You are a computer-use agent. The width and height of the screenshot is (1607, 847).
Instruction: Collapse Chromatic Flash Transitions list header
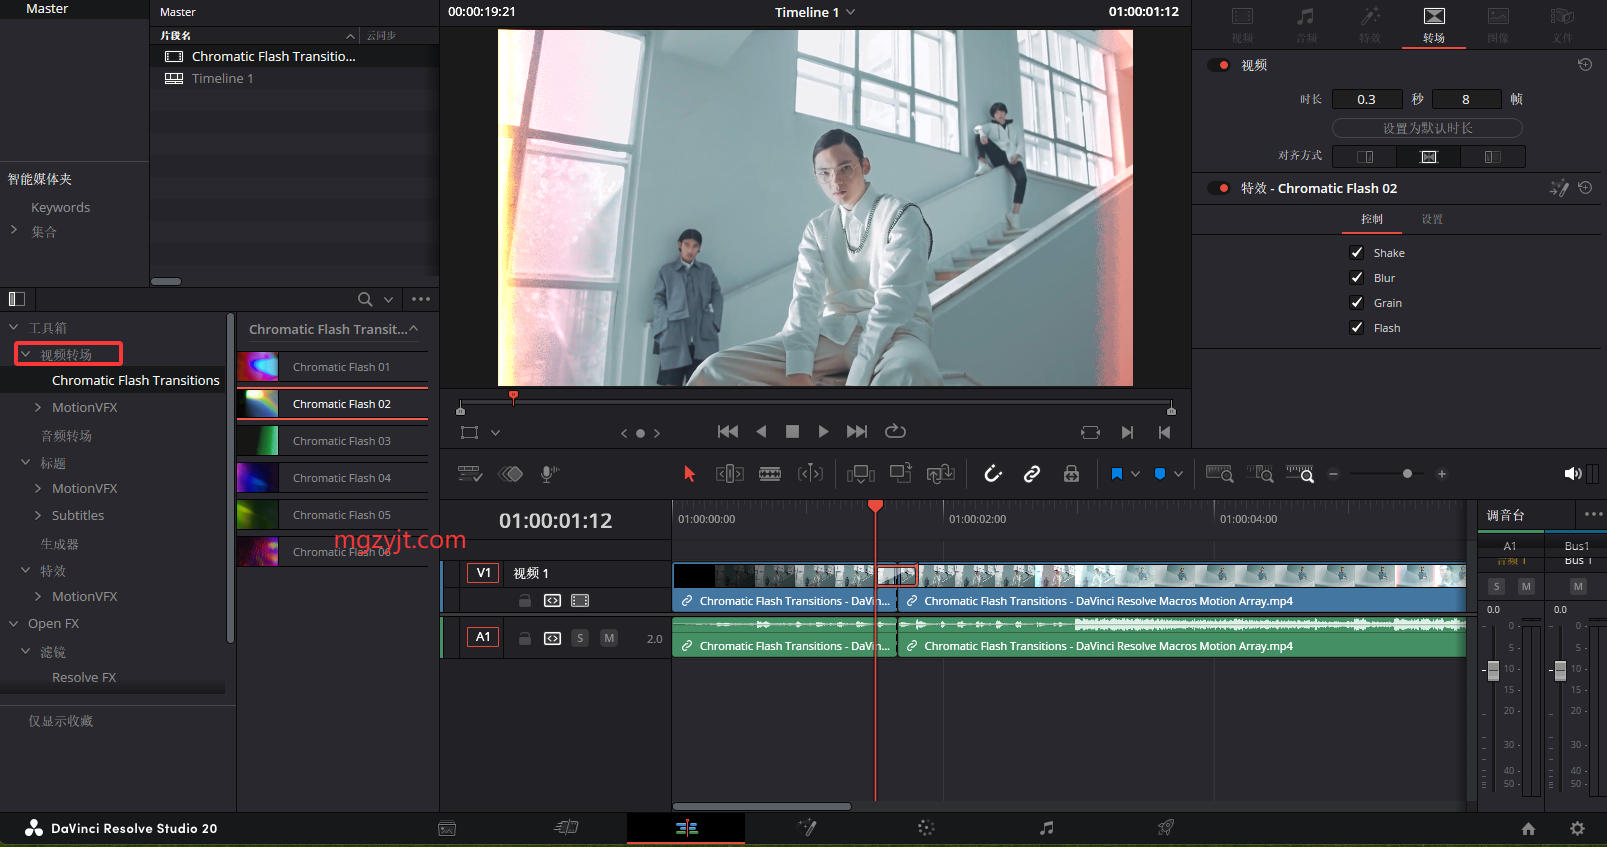[414, 329]
